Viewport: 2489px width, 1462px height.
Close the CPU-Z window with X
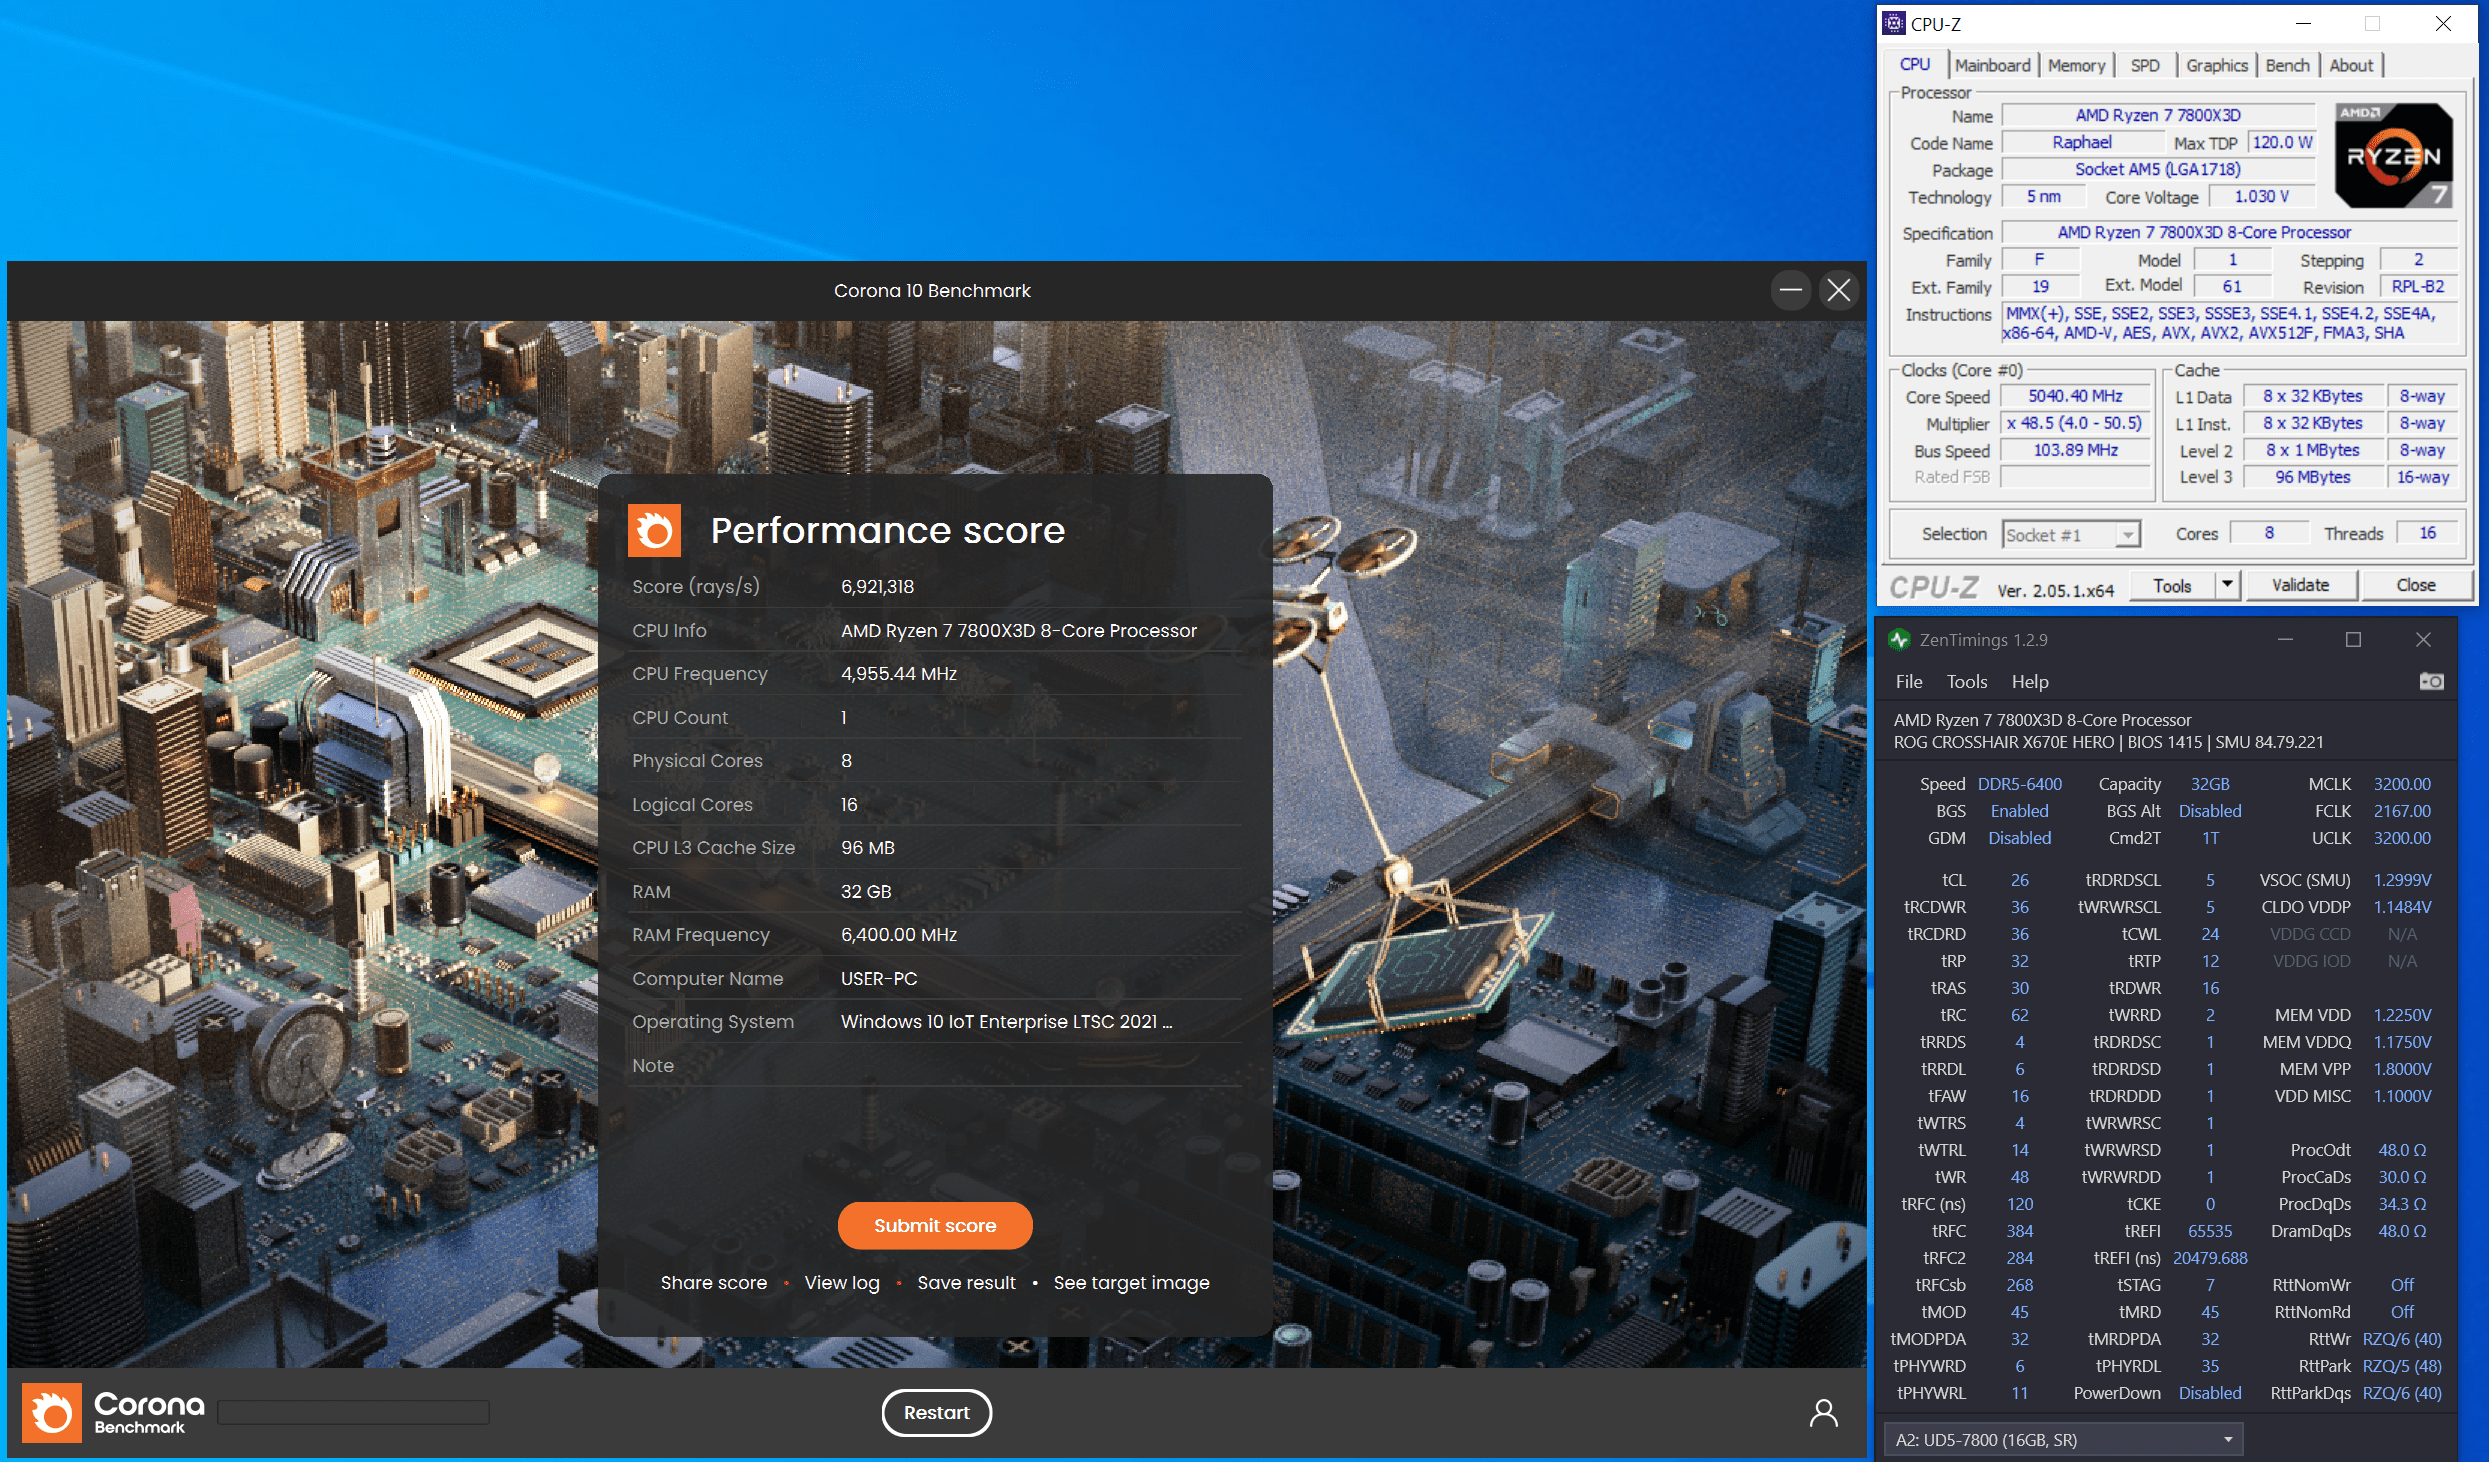click(2443, 24)
